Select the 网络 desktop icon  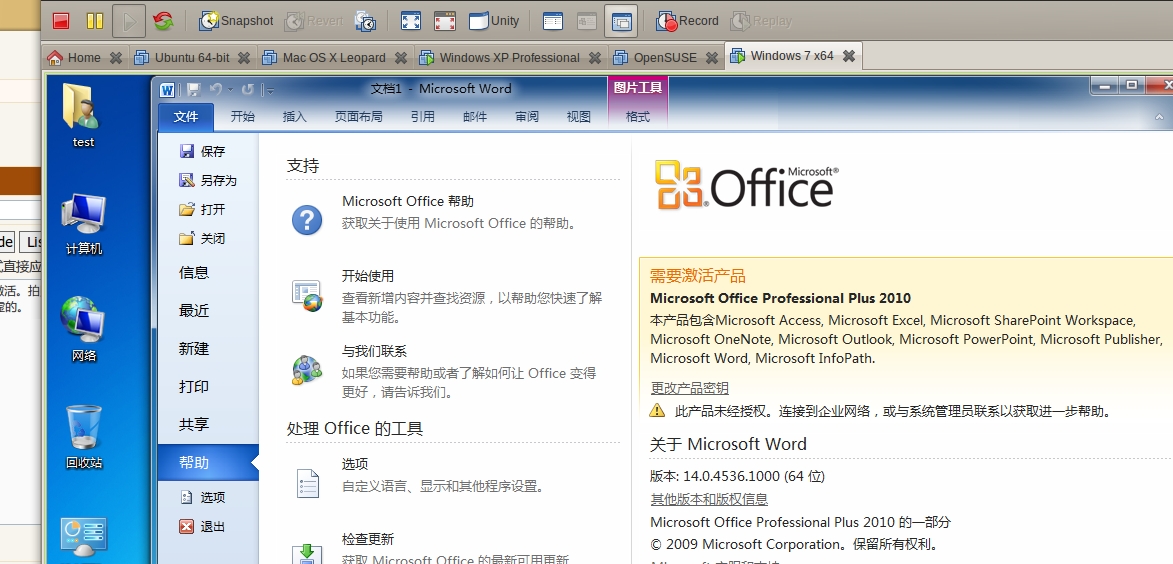click(83, 330)
